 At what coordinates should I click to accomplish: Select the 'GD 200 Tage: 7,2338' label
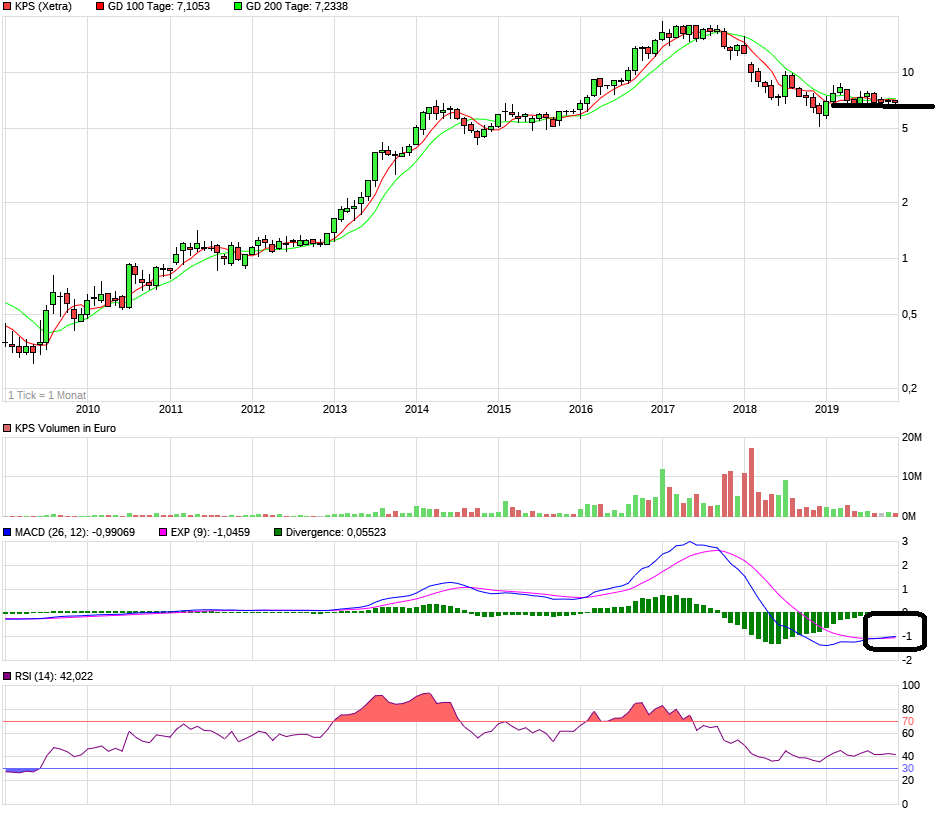297,7
